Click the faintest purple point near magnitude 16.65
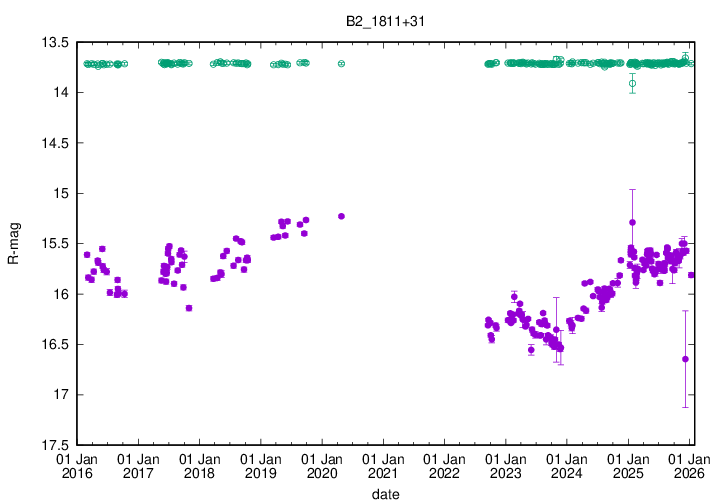This screenshot has width=720, height=504. pyautogui.click(x=685, y=359)
